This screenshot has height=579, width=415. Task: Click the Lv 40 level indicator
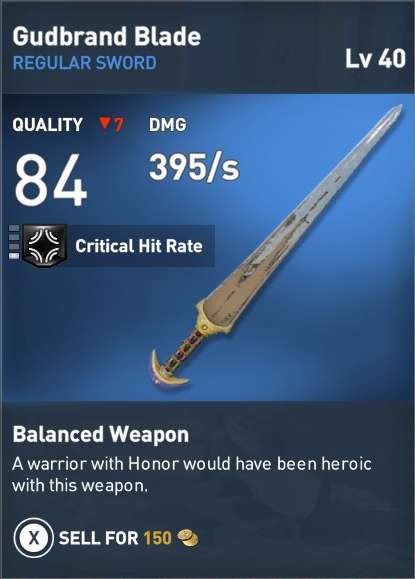[375, 59]
